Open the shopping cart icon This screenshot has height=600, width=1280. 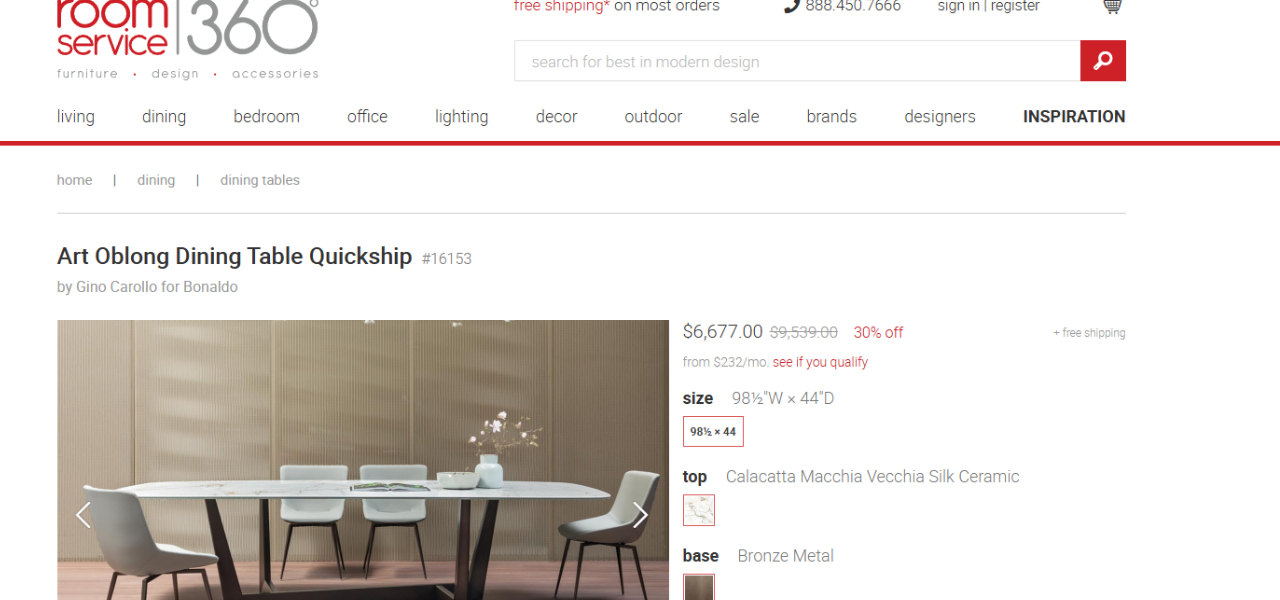point(1112,6)
